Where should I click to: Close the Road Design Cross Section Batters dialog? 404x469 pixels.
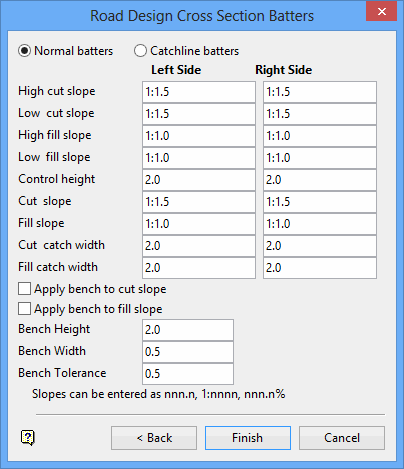381,12
